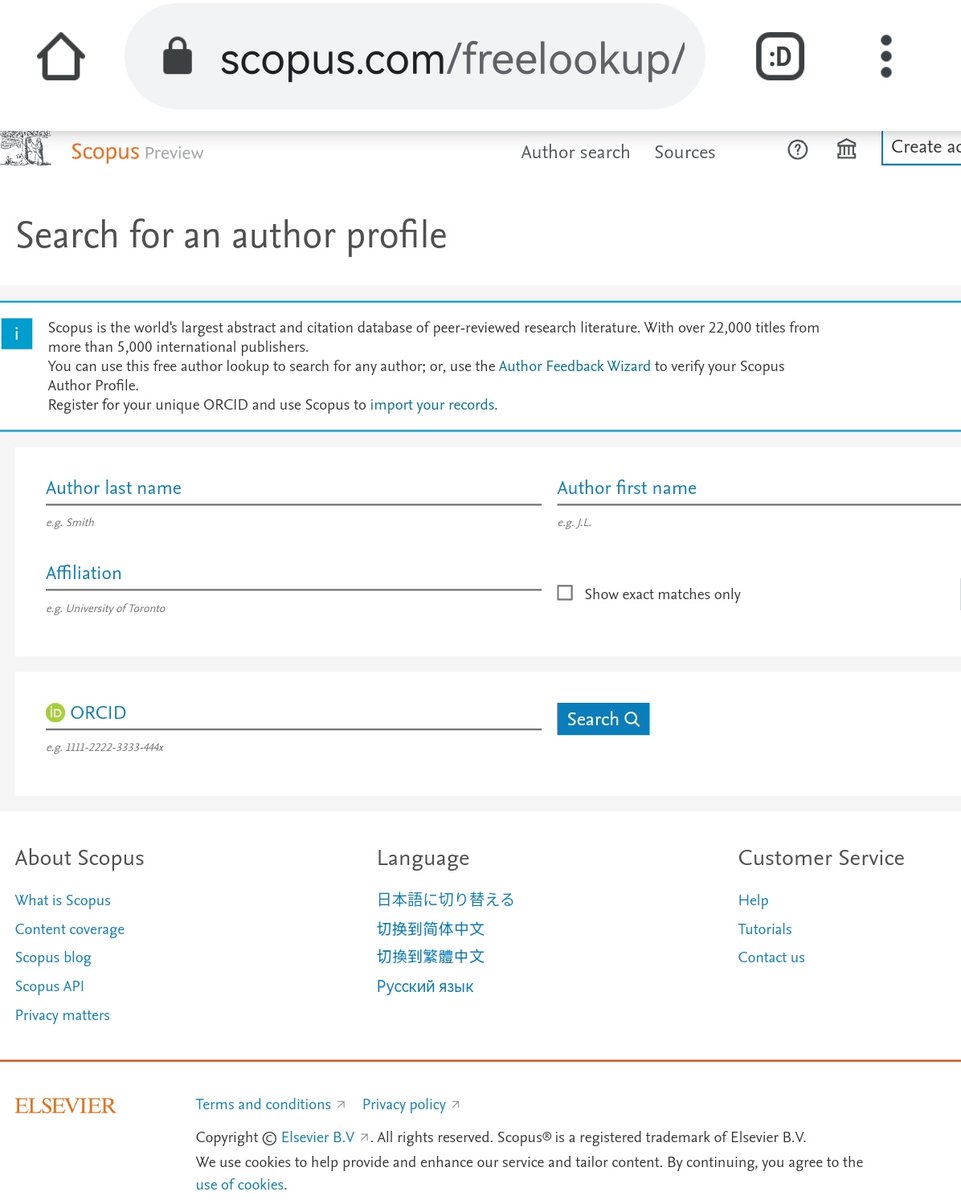This screenshot has width=961, height=1200.
Task: Switch language to Simplified Chinese 简体中文
Action: click(431, 929)
